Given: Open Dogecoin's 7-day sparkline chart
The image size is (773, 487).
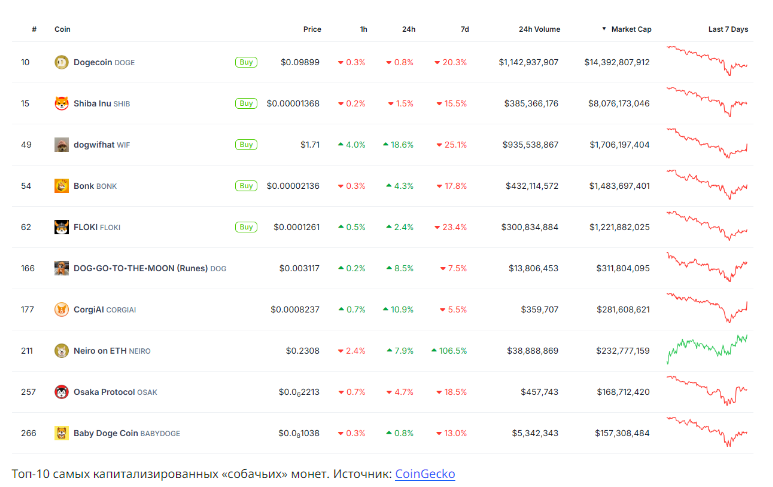Looking at the screenshot, I should click(707, 61).
